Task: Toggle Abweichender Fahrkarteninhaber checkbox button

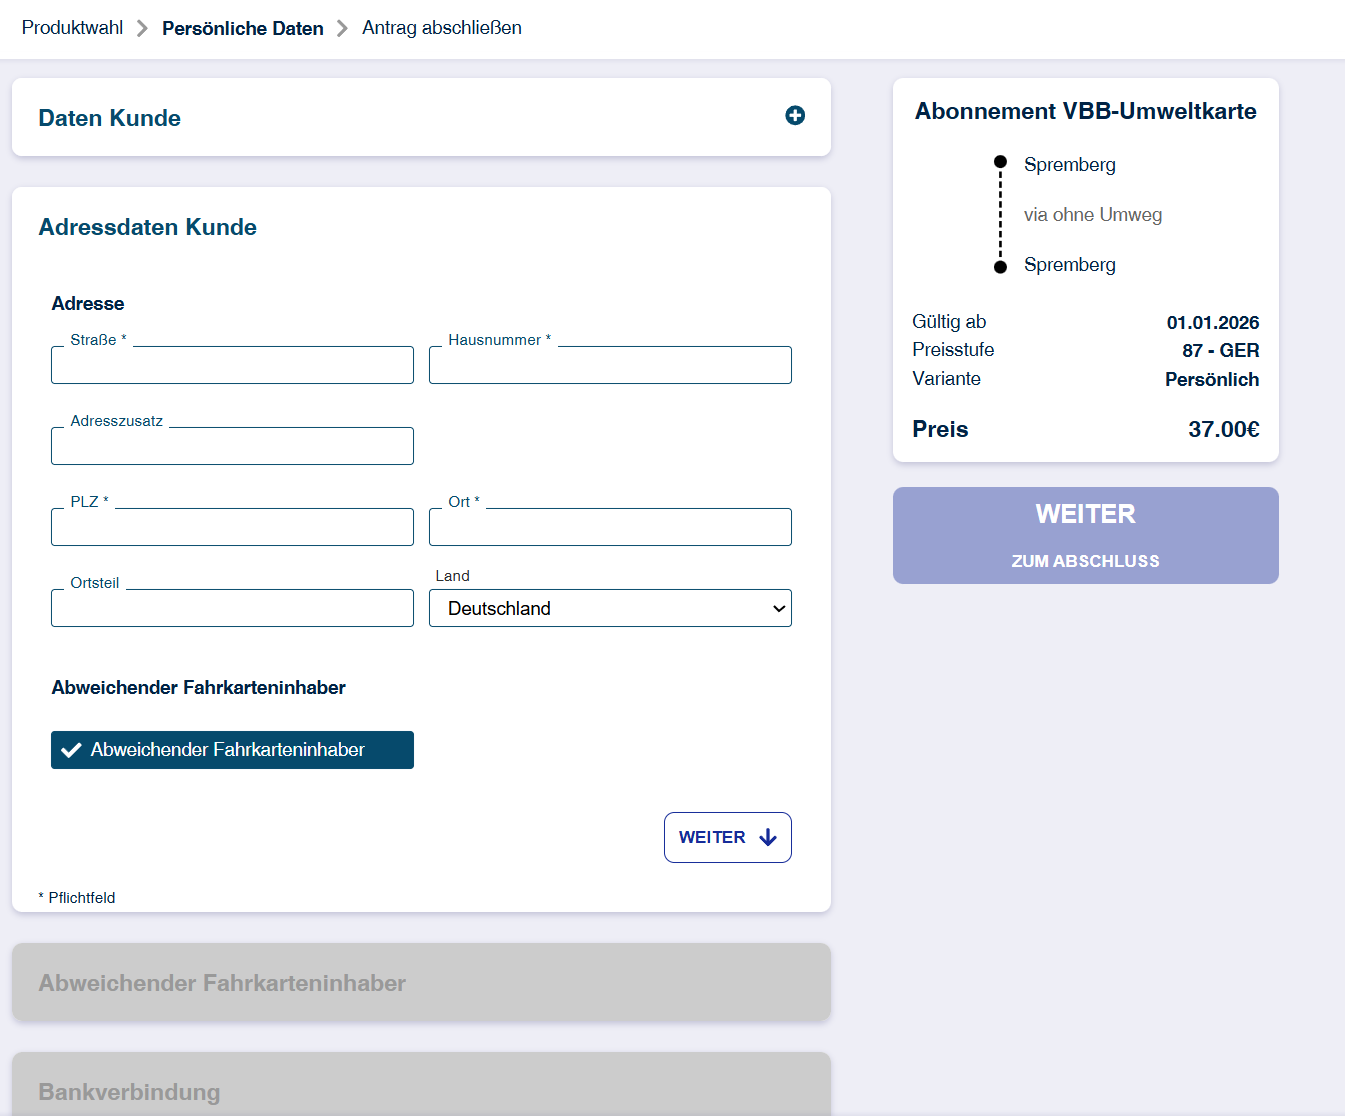Action: pos(232,750)
